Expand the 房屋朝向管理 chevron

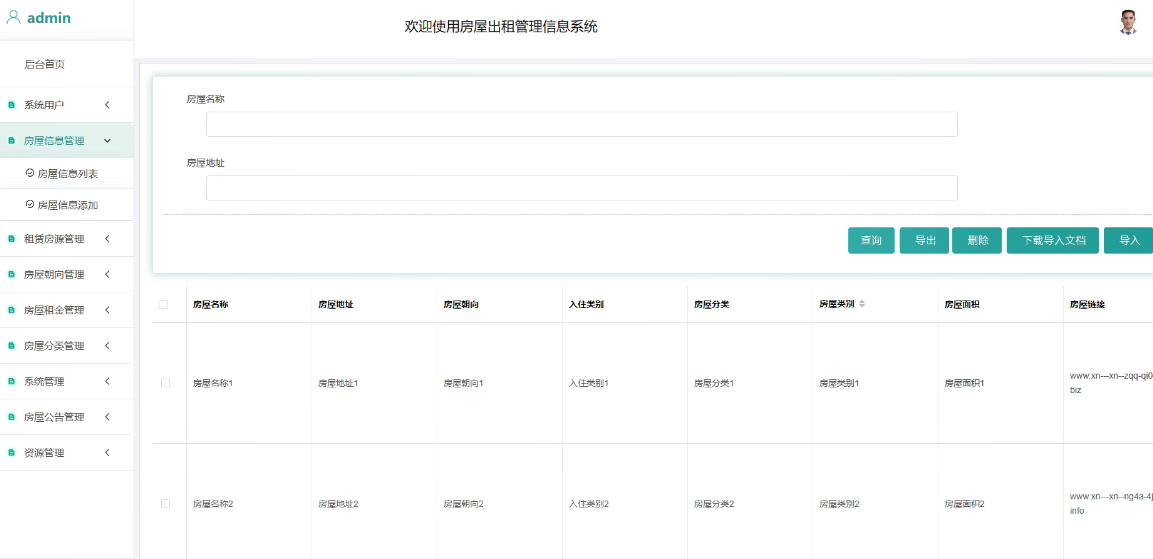pyautogui.click(x=107, y=274)
